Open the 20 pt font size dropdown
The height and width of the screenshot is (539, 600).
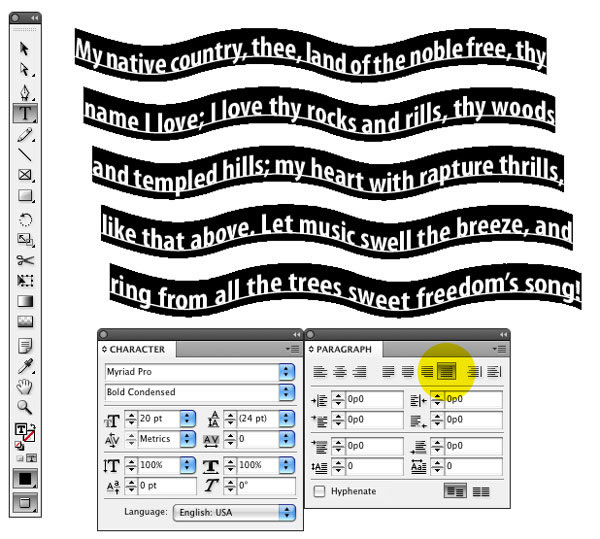188,418
